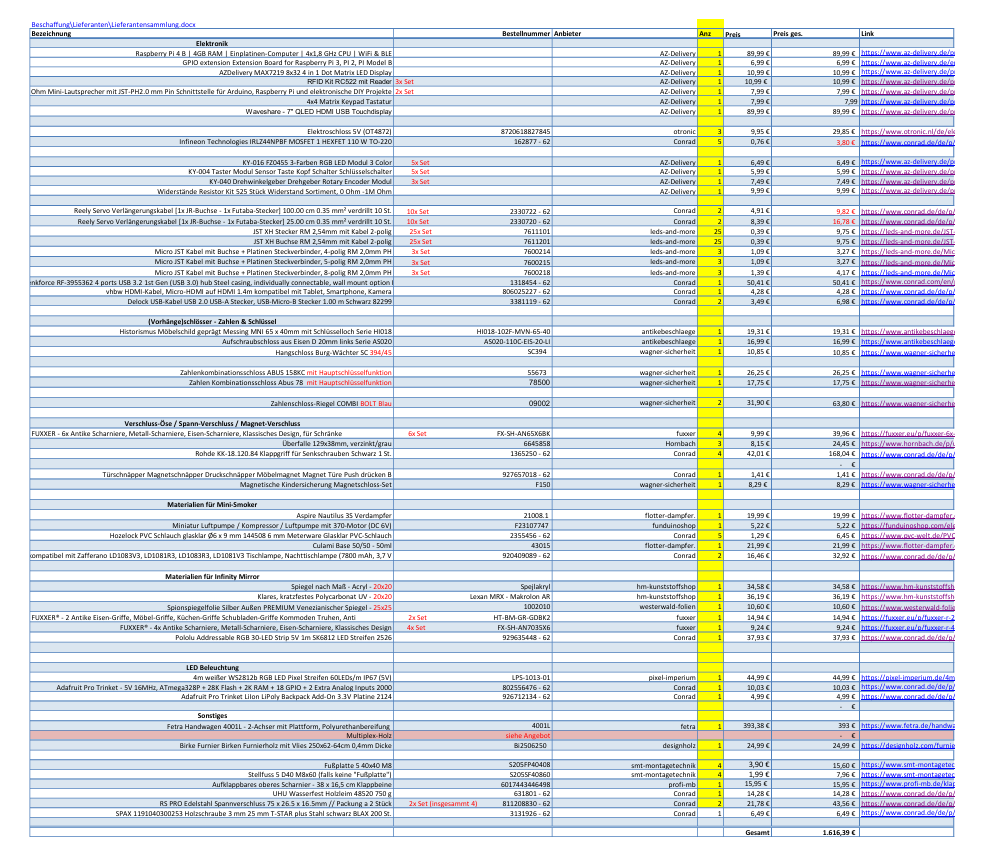Select the Elektronik section heading cell
Screen dimensions: 990x864
coord(212,44)
